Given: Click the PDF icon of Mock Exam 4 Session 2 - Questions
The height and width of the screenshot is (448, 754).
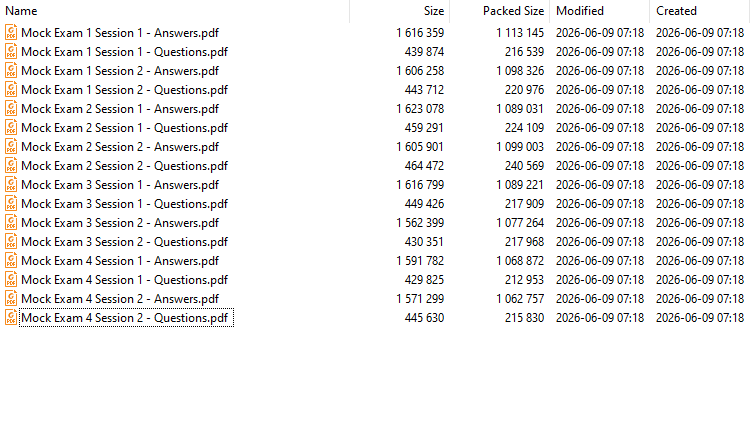Looking at the screenshot, I should pyautogui.click(x=11, y=318).
